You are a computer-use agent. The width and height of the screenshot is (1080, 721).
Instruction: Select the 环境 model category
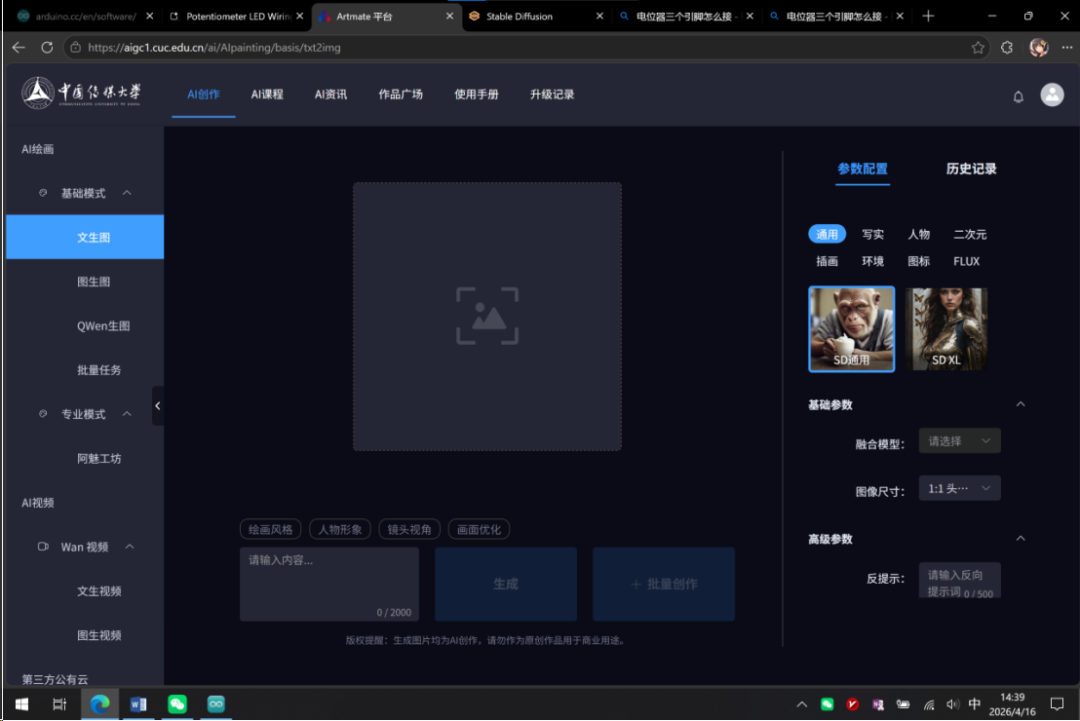pos(872,261)
